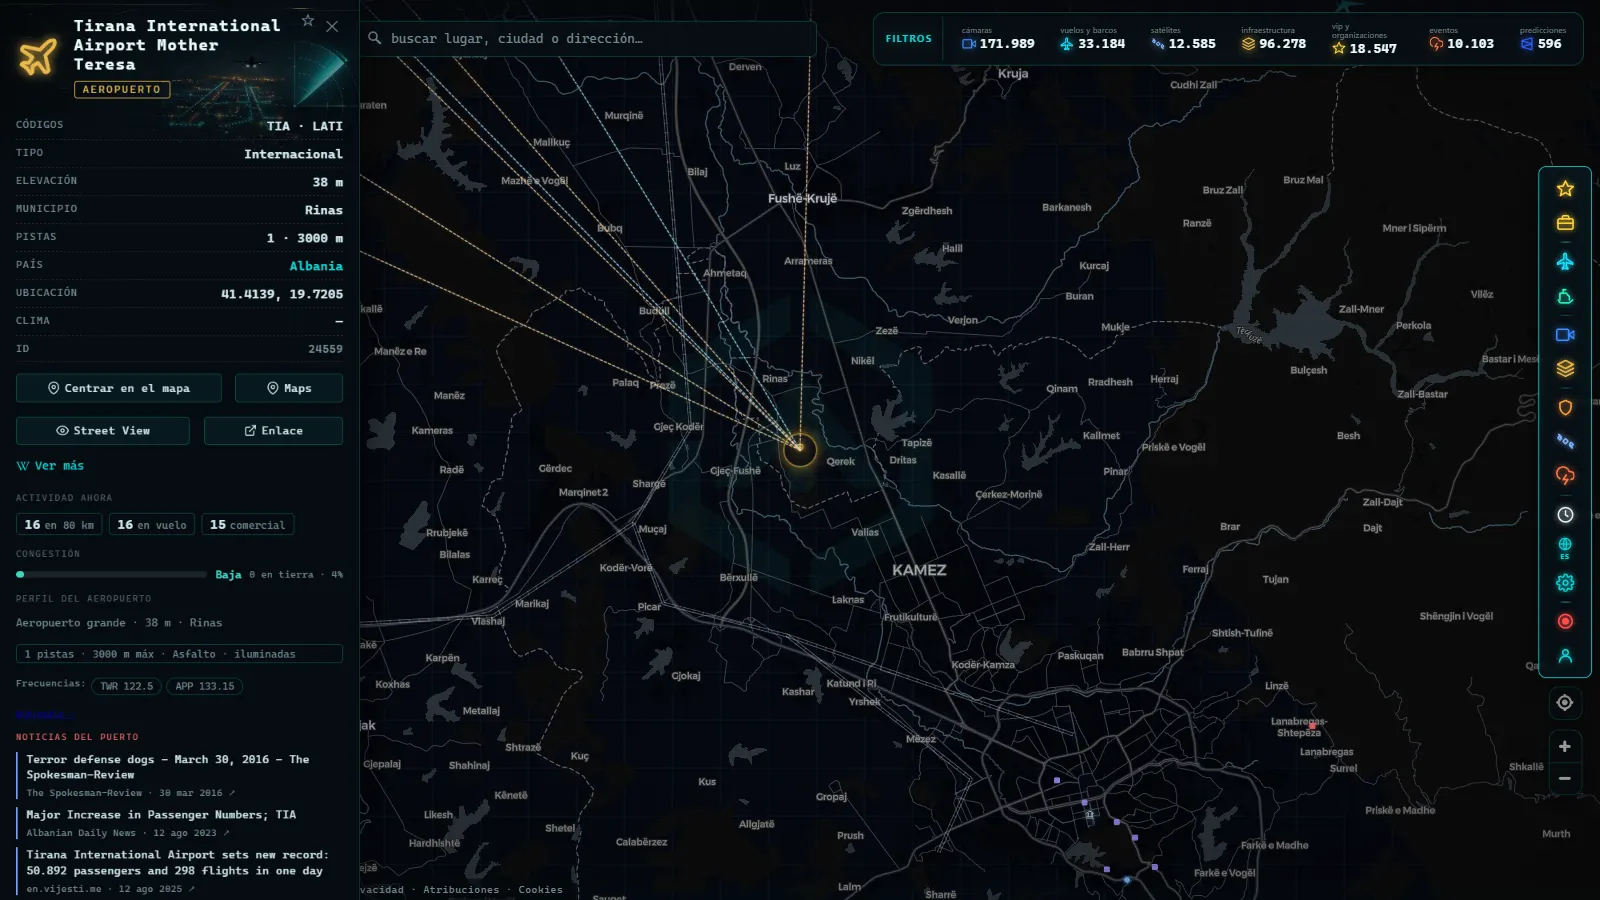
Task: Click the congestion Baja progress bar
Action: (x=111, y=575)
